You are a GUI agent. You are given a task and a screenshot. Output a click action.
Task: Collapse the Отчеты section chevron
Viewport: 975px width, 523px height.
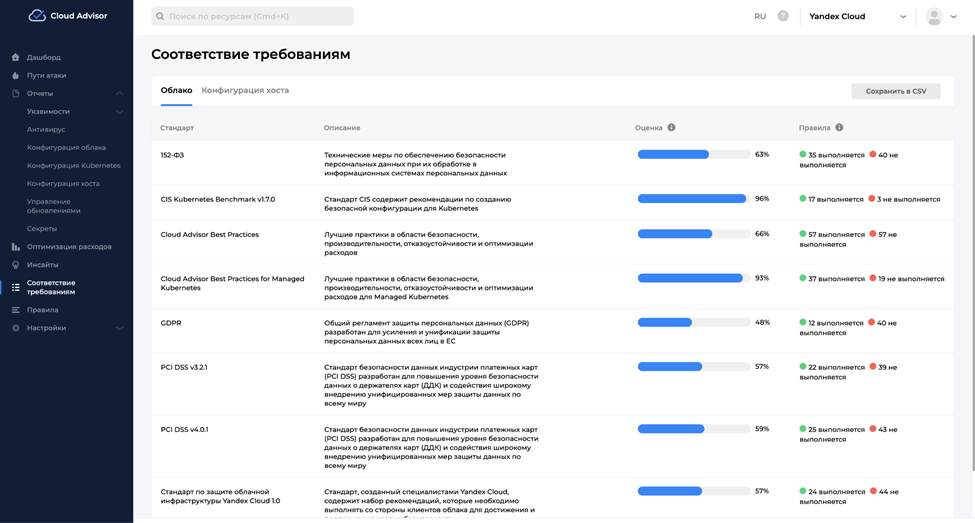tap(120, 94)
